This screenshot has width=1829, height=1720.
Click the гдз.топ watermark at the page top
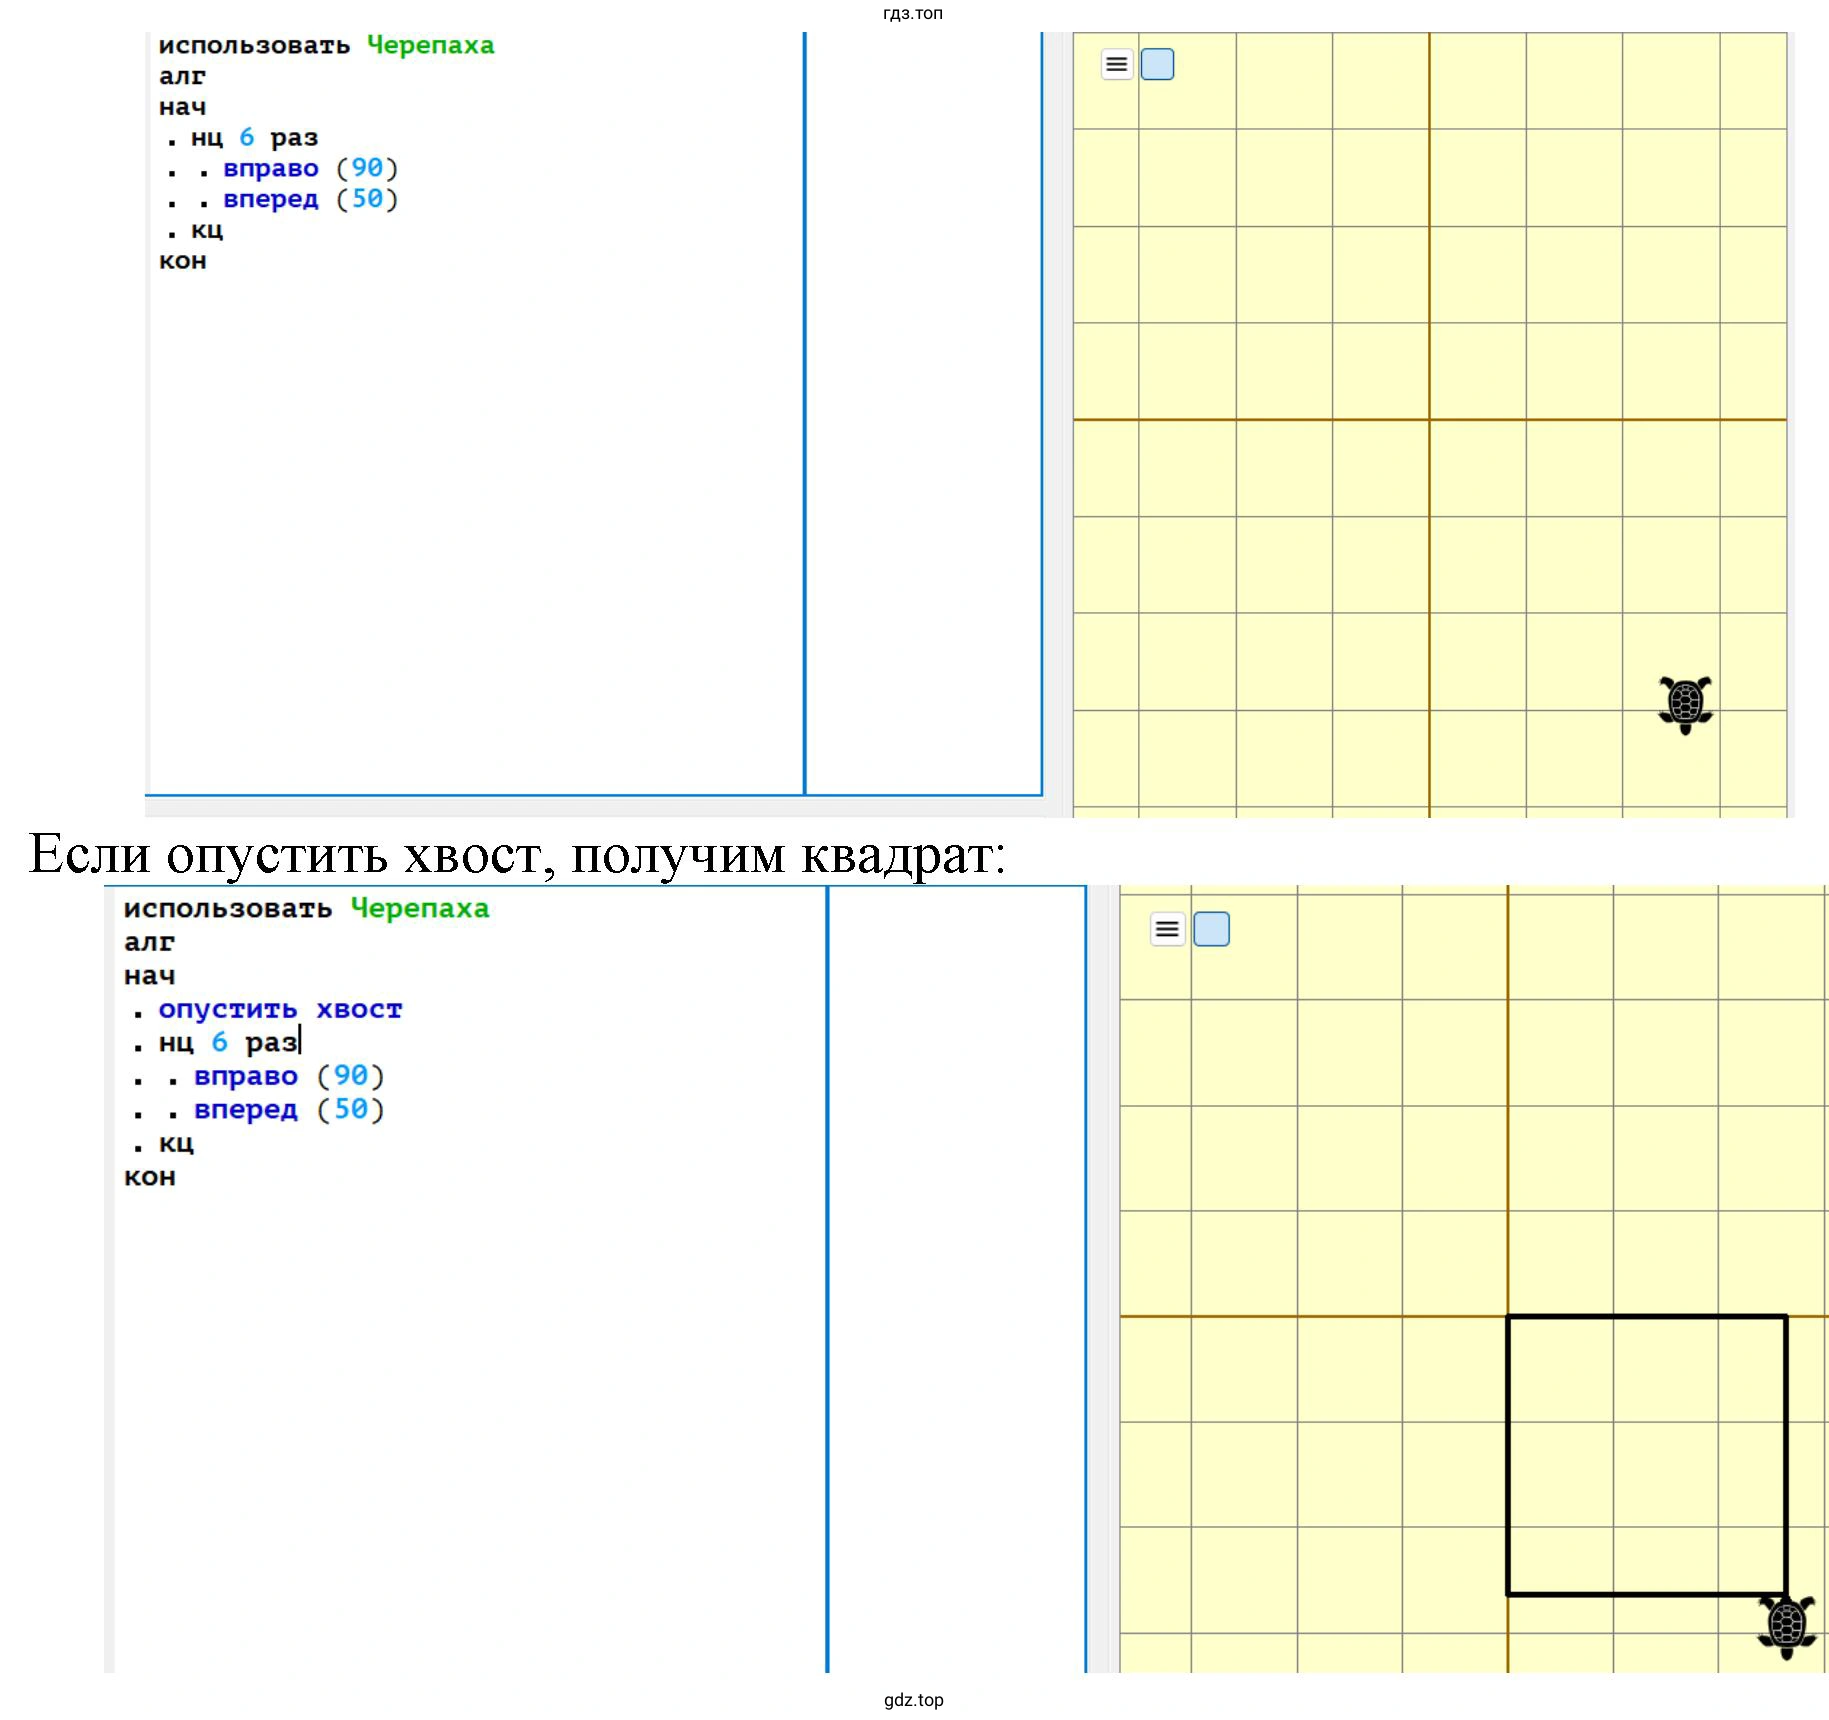912,13
